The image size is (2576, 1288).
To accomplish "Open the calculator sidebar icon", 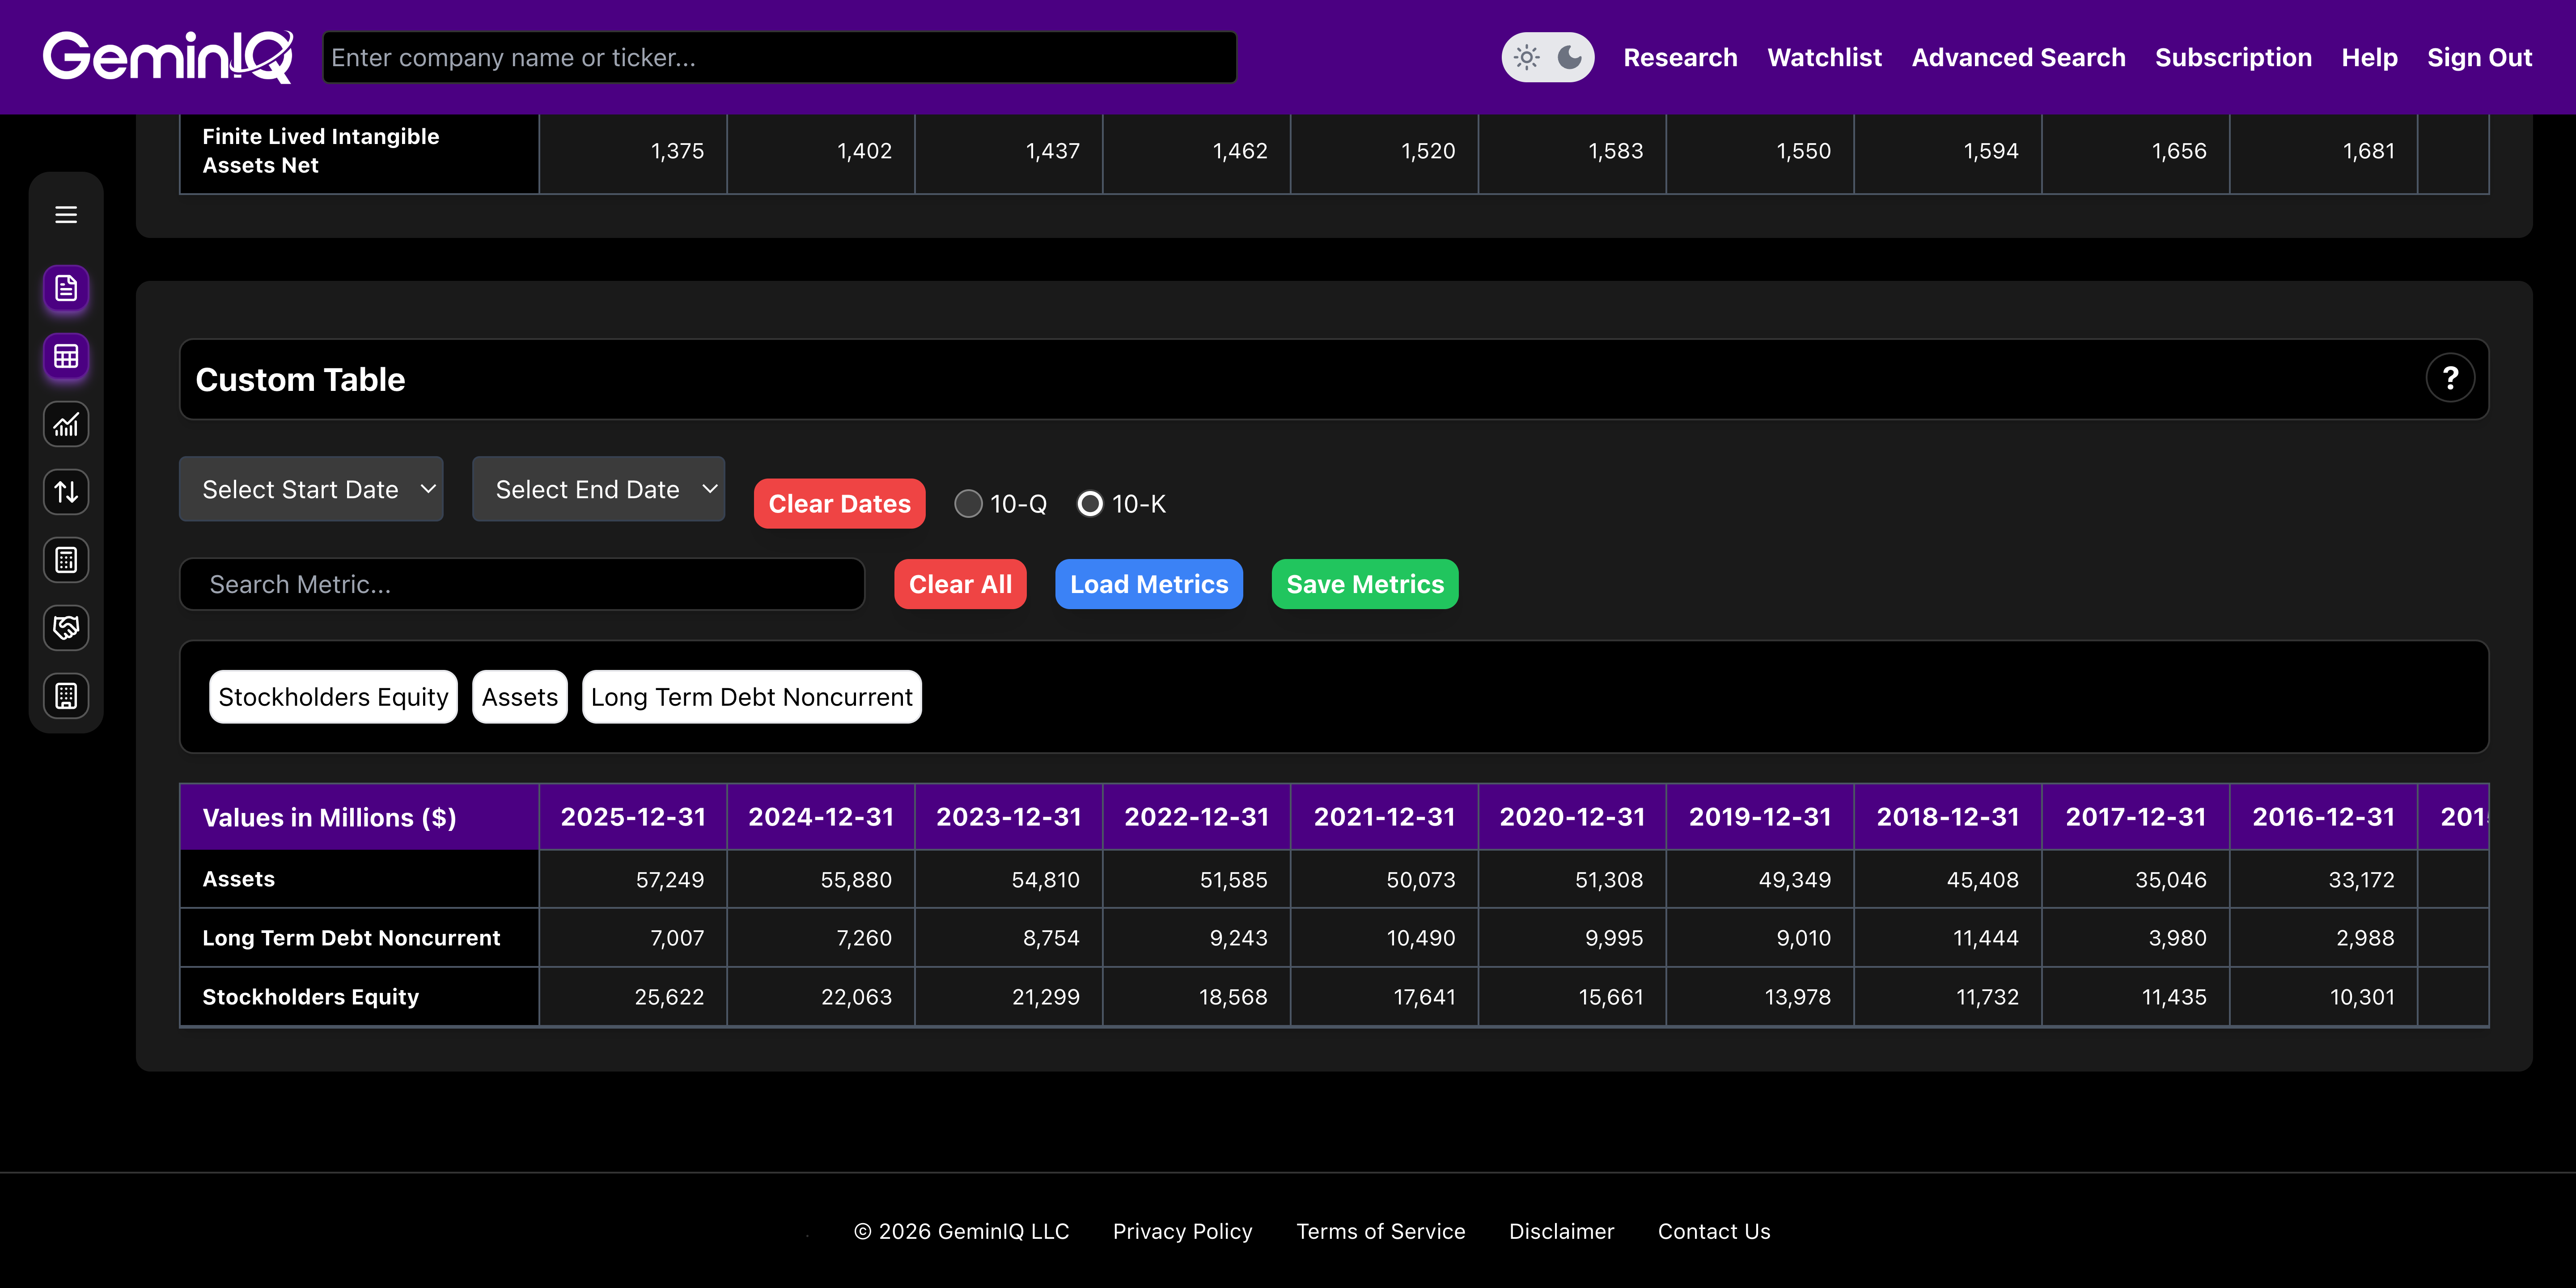I will point(66,560).
